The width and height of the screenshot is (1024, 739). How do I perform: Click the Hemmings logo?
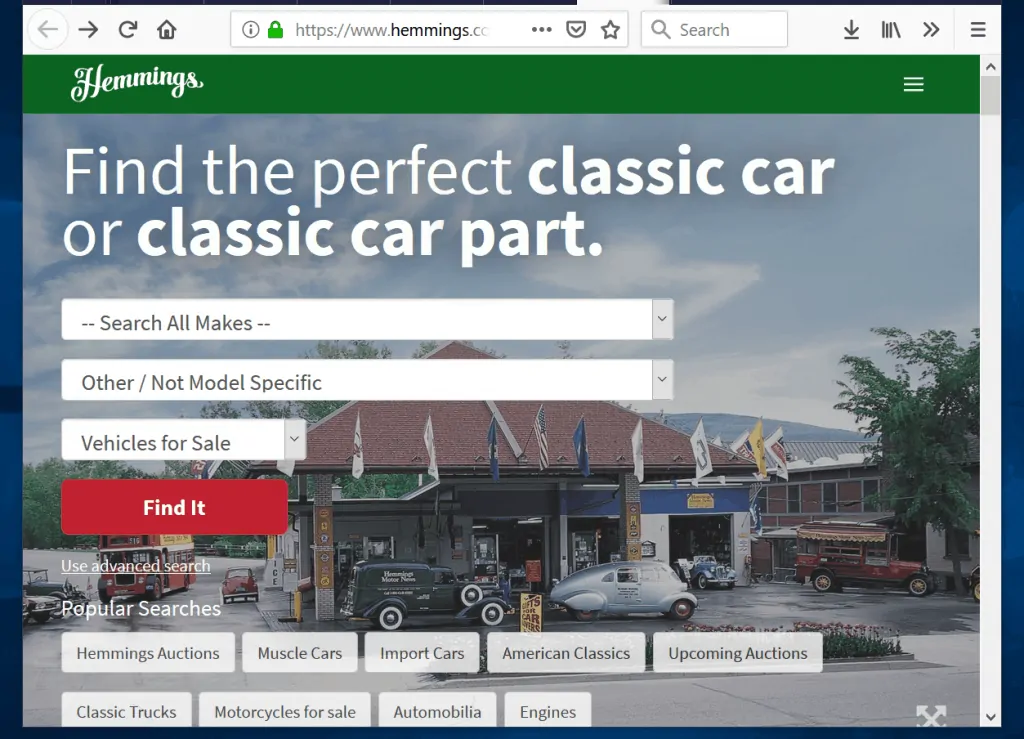pos(136,83)
